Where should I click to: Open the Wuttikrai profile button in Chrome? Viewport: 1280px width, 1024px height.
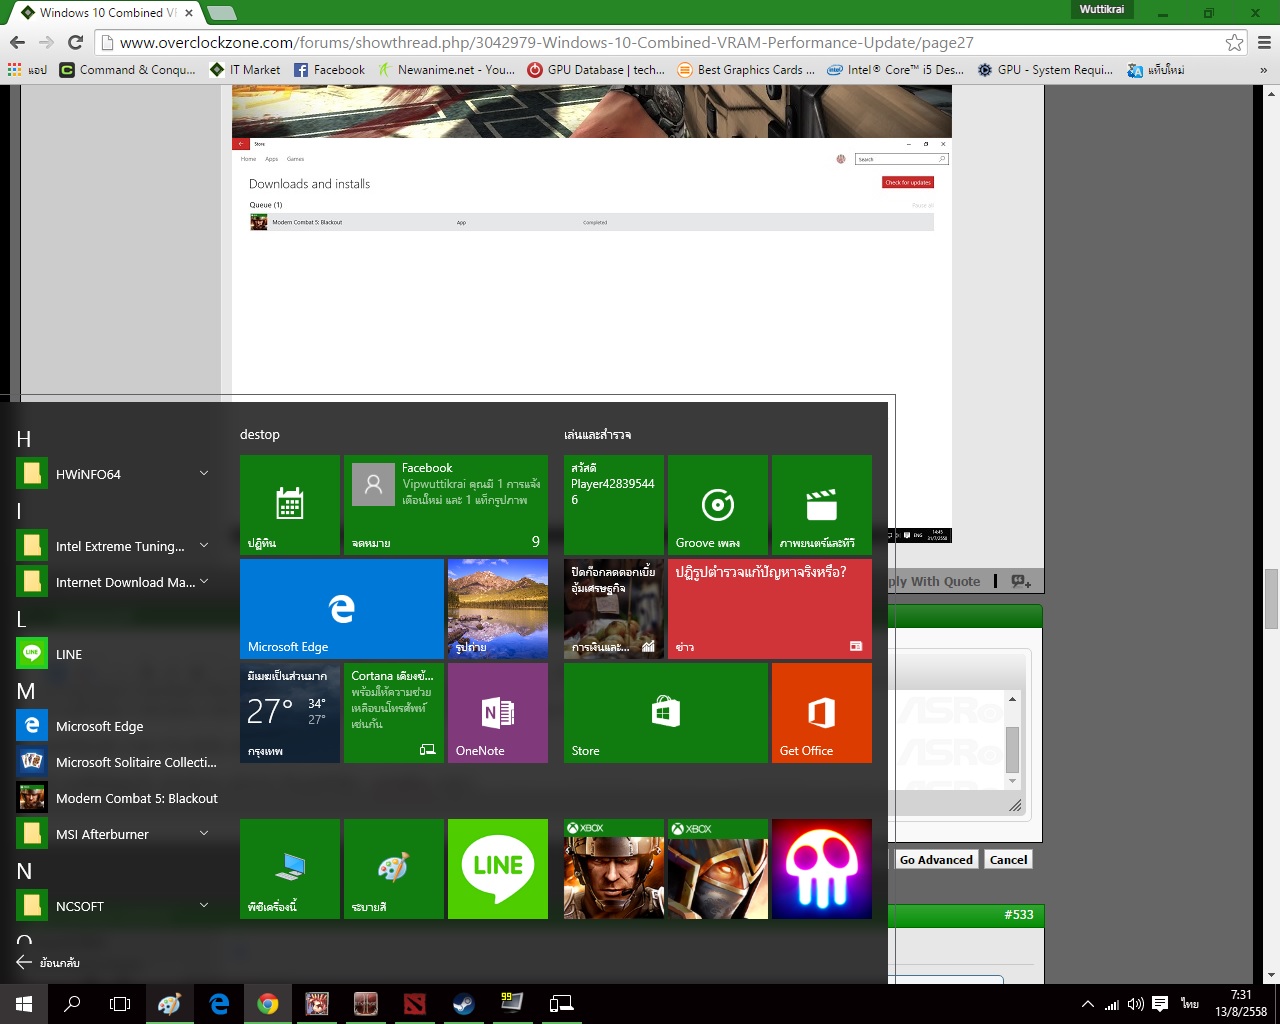point(1101,10)
